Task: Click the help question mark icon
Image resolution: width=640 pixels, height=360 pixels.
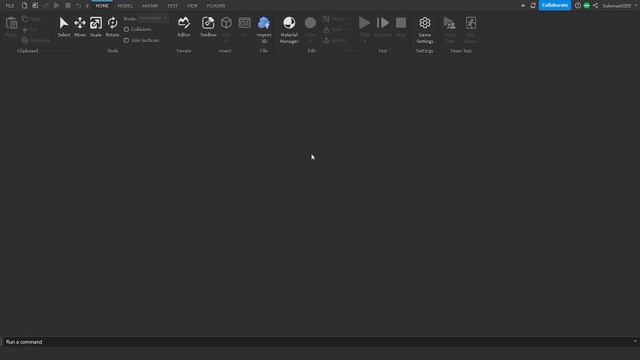Action: click(578, 6)
